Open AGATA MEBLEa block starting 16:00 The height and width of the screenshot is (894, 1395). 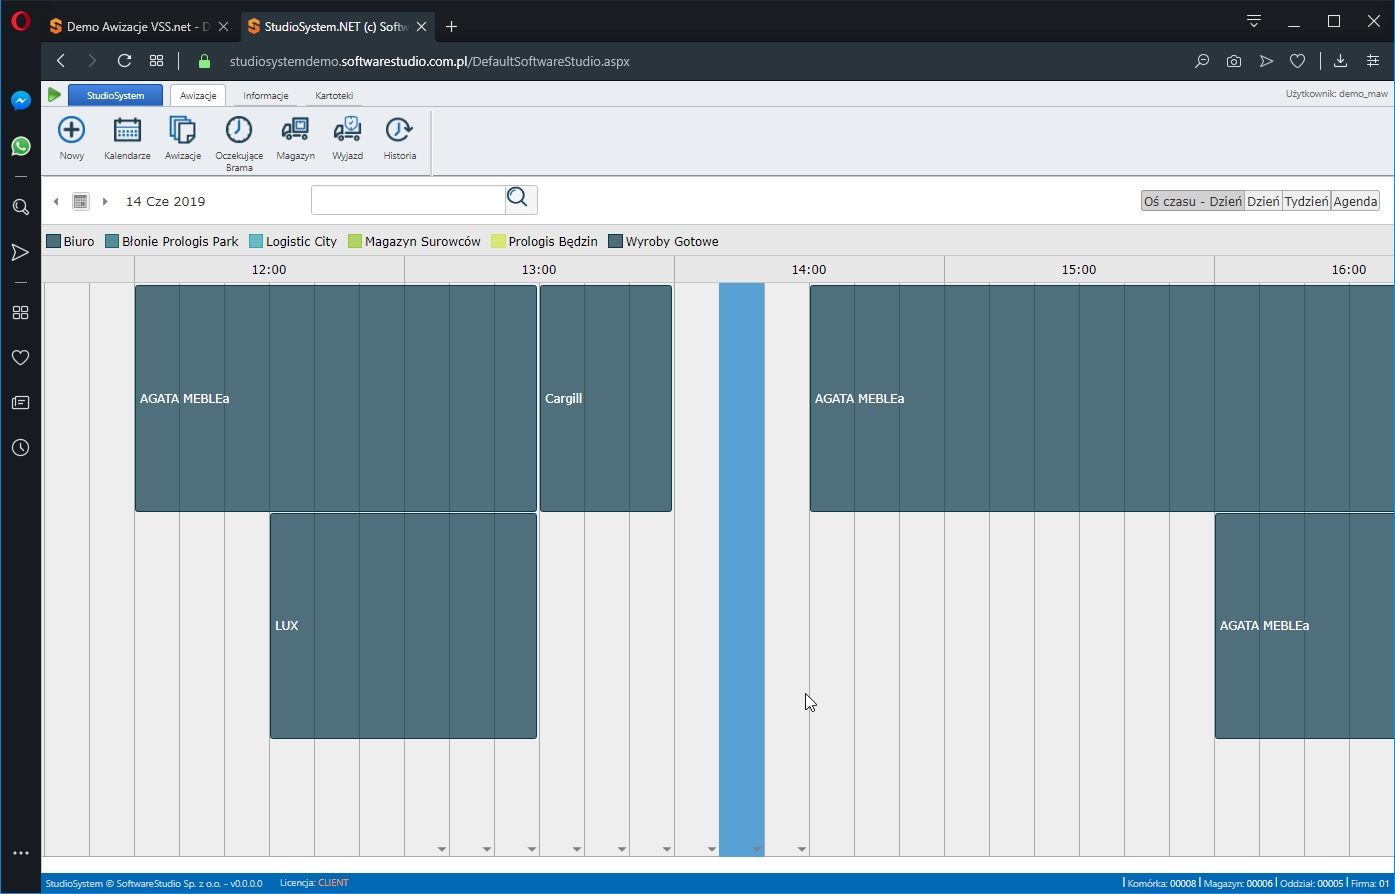pyautogui.click(x=1305, y=626)
